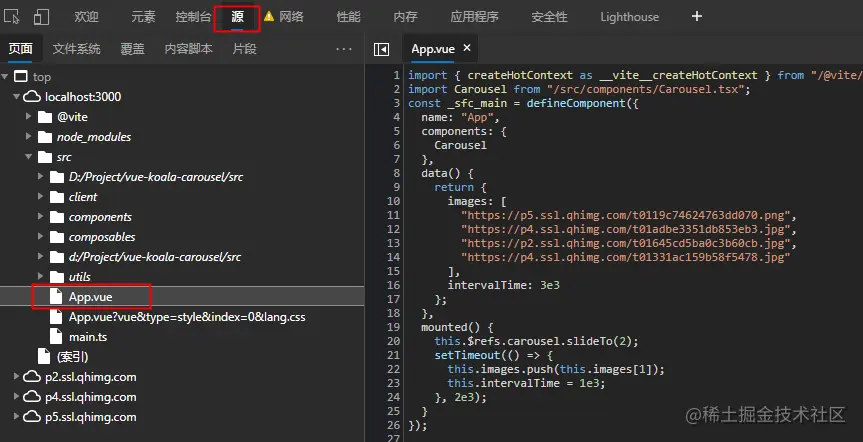Click the composables folder icon
This screenshot has height=442, width=863.
[x=57, y=237]
